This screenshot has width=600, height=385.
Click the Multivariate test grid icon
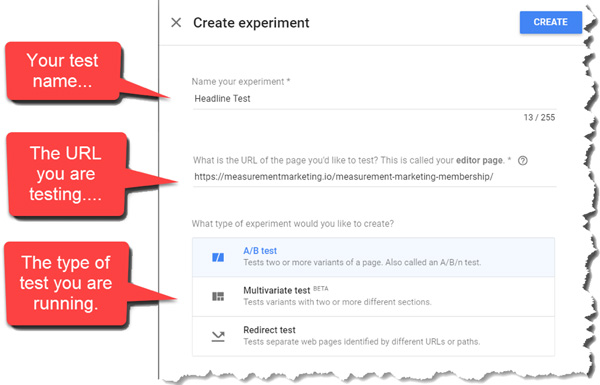(x=218, y=297)
